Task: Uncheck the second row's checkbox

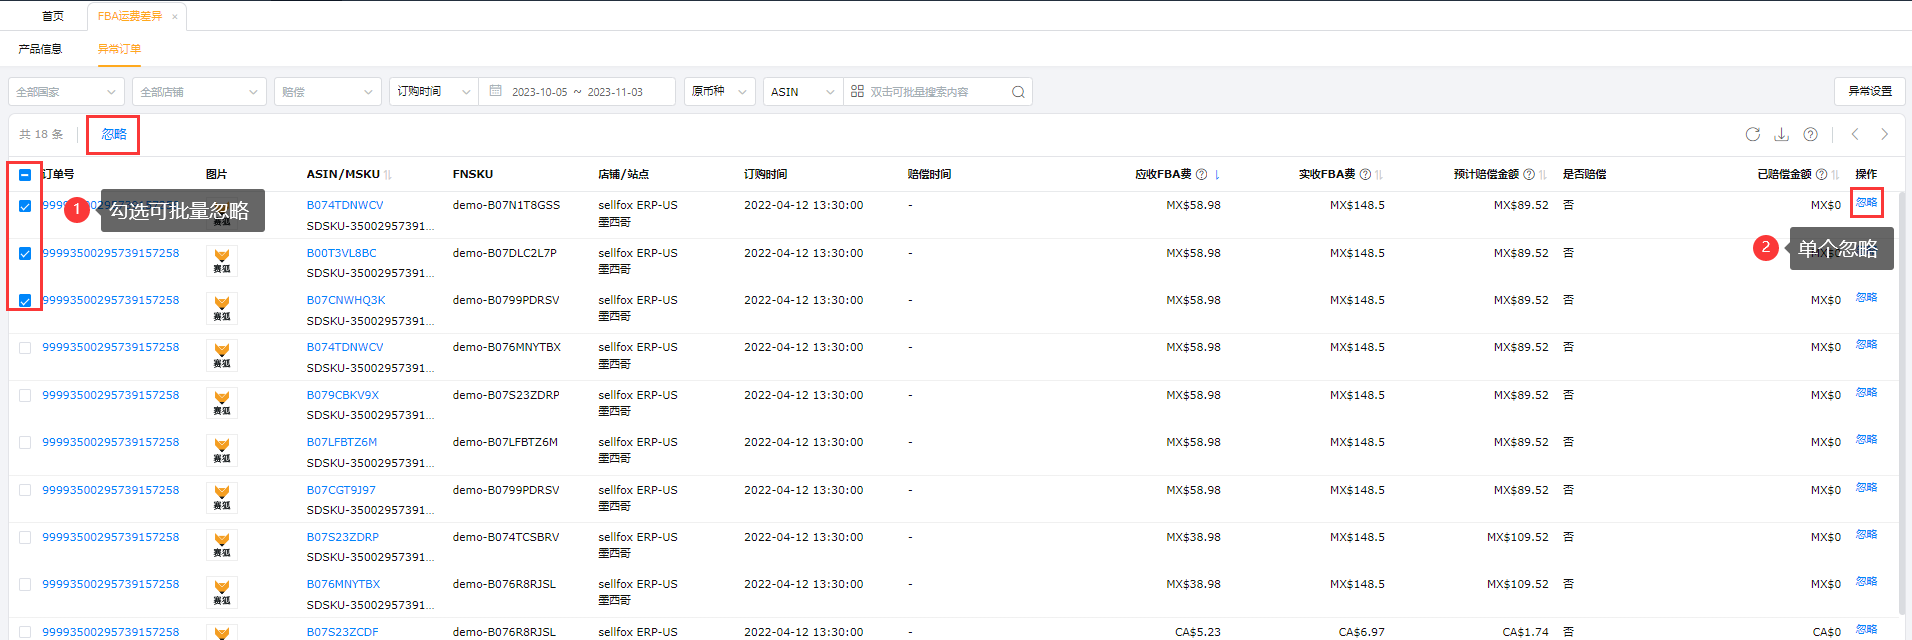Action: (25, 254)
